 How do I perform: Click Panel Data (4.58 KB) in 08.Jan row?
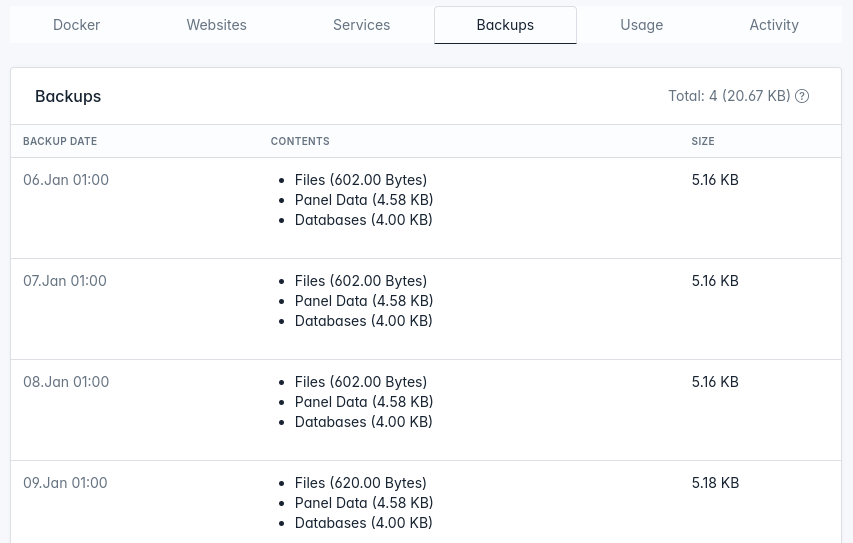[364, 402]
